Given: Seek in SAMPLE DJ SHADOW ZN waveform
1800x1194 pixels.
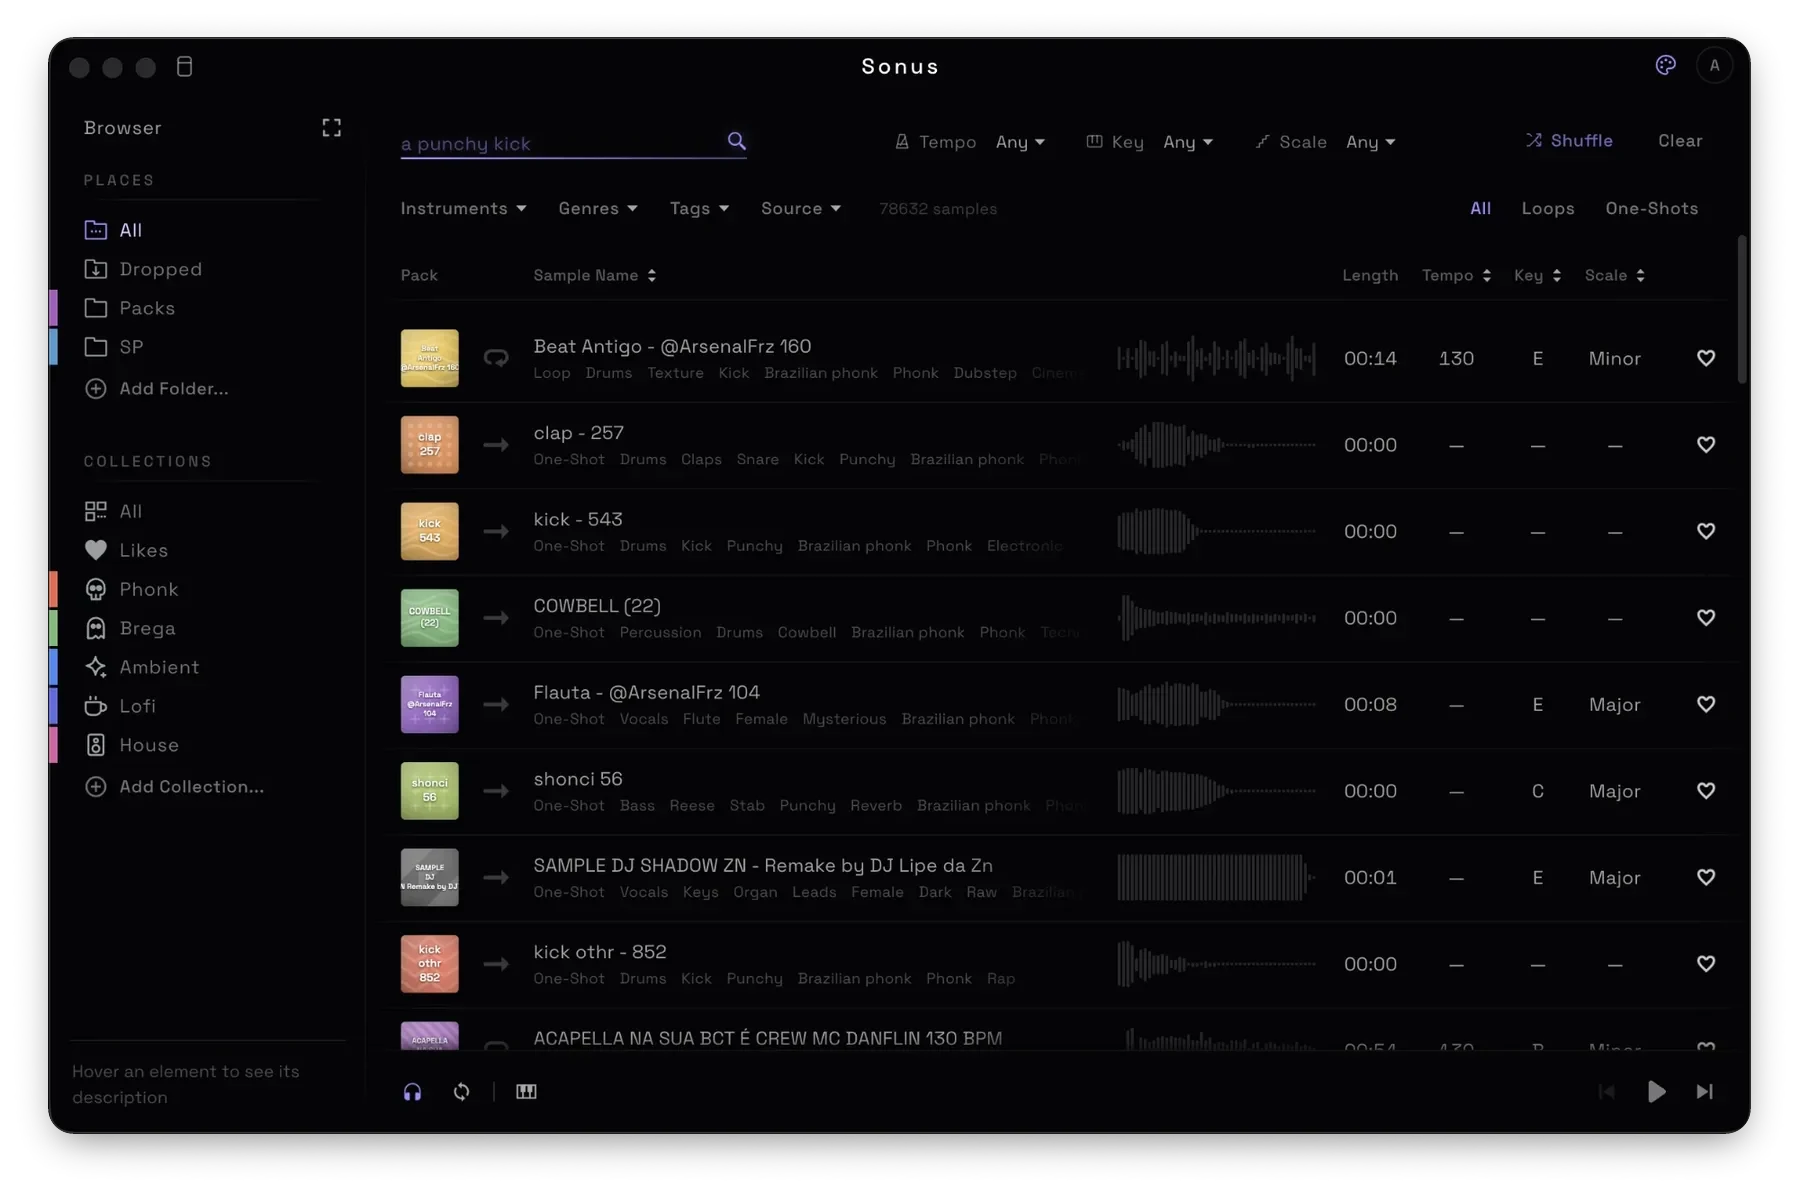Looking at the screenshot, I should pos(1216,877).
